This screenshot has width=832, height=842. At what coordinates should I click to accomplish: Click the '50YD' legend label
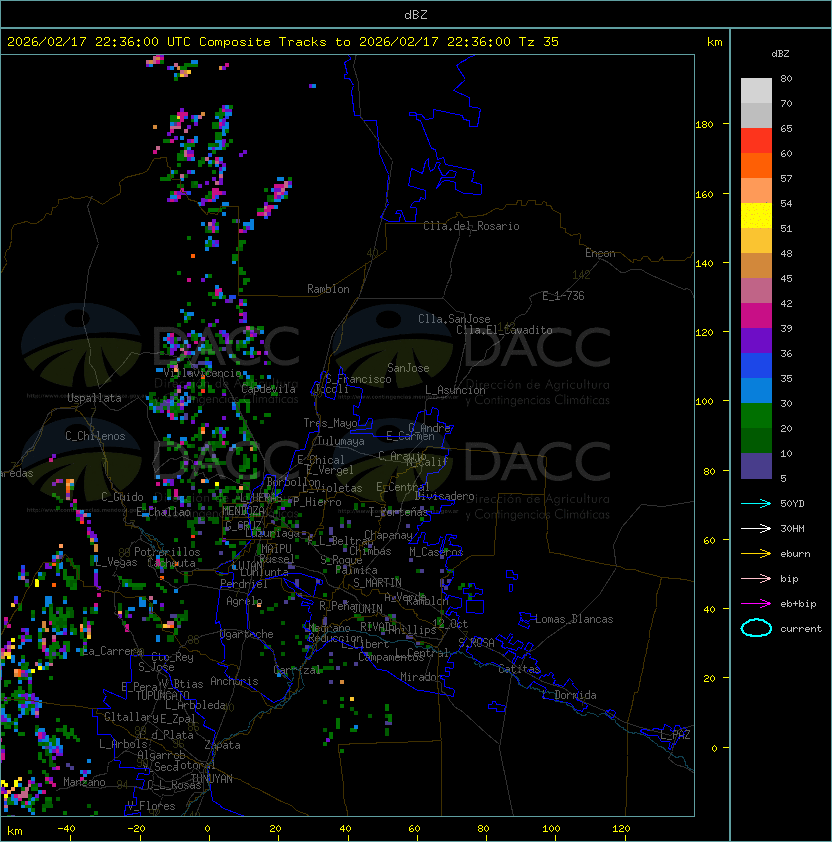792,503
